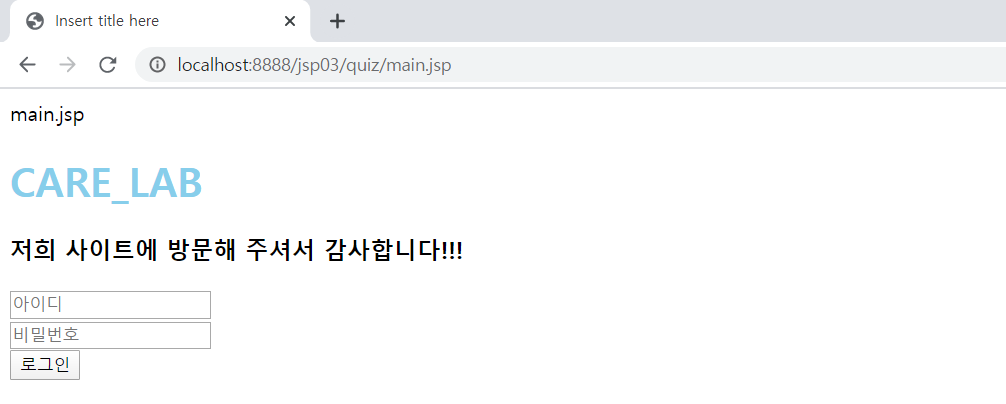This screenshot has height=404, width=1006.
Task: Click the CARE_LAB heading
Action: tap(107, 183)
